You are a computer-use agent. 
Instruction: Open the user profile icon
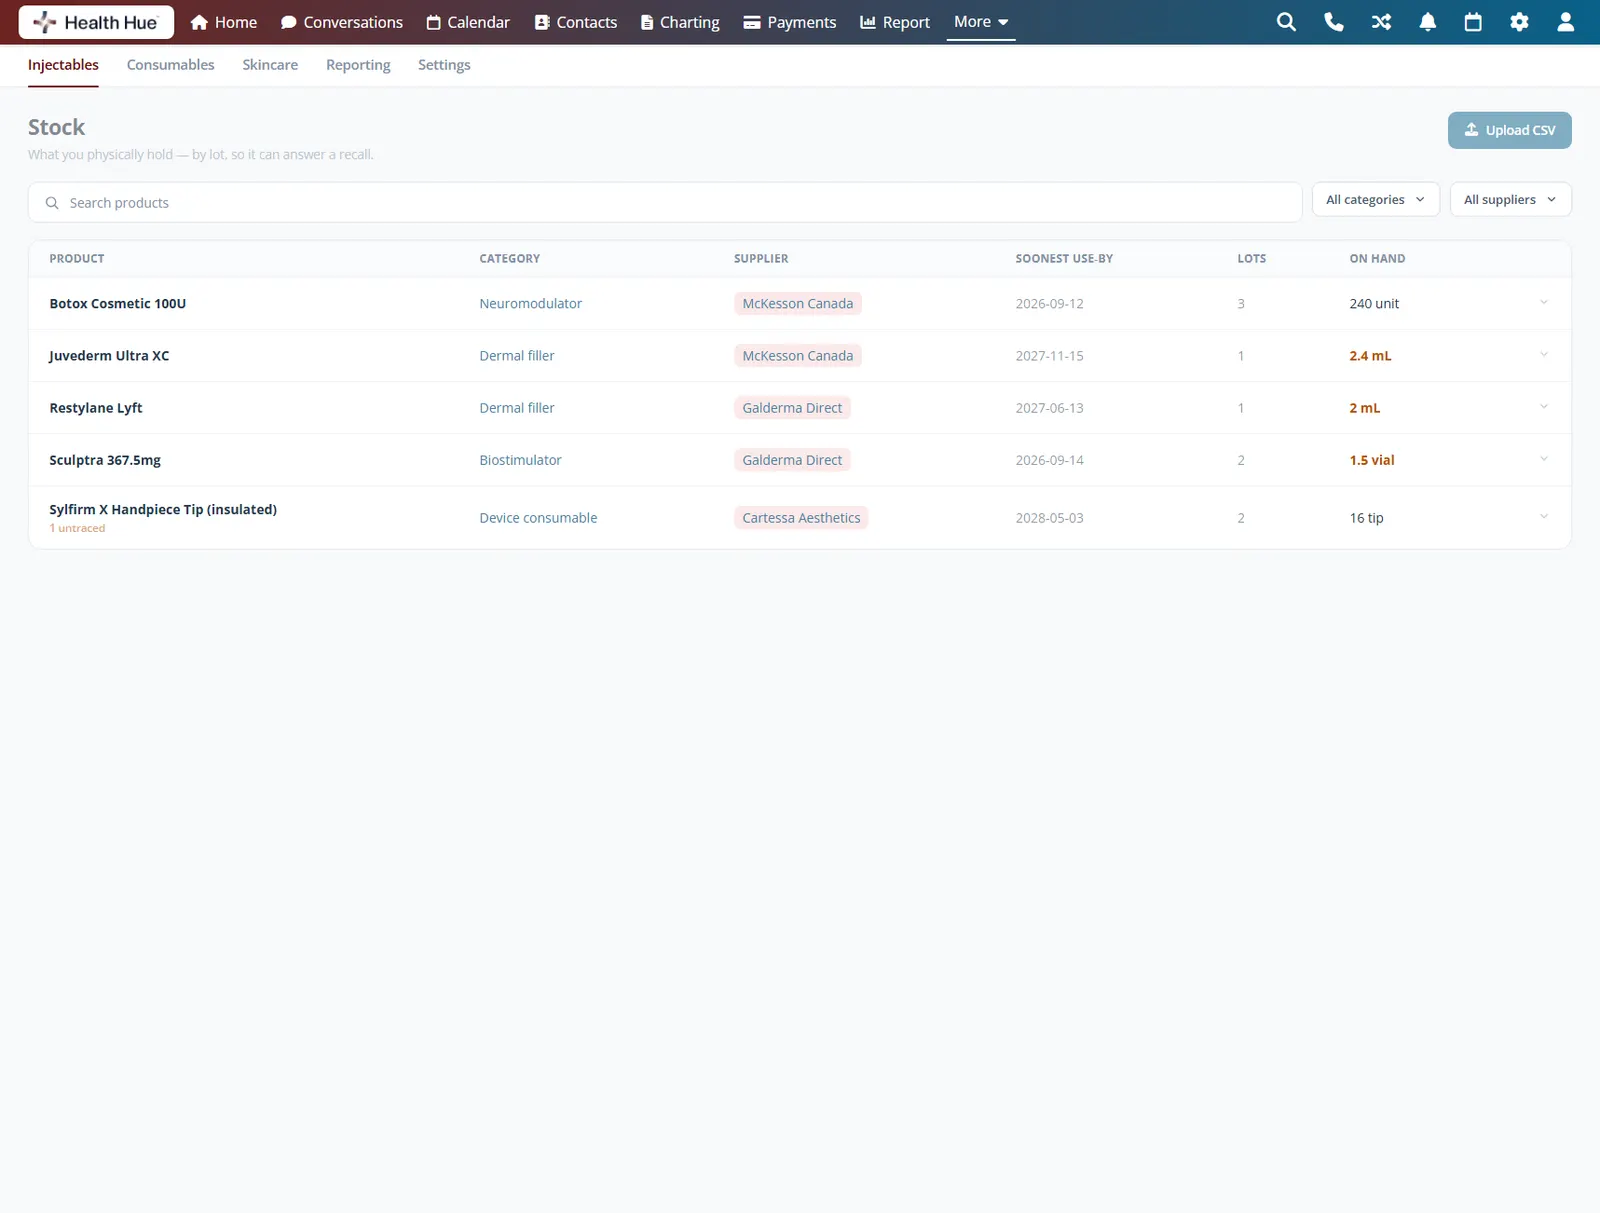[x=1566, y=22]
